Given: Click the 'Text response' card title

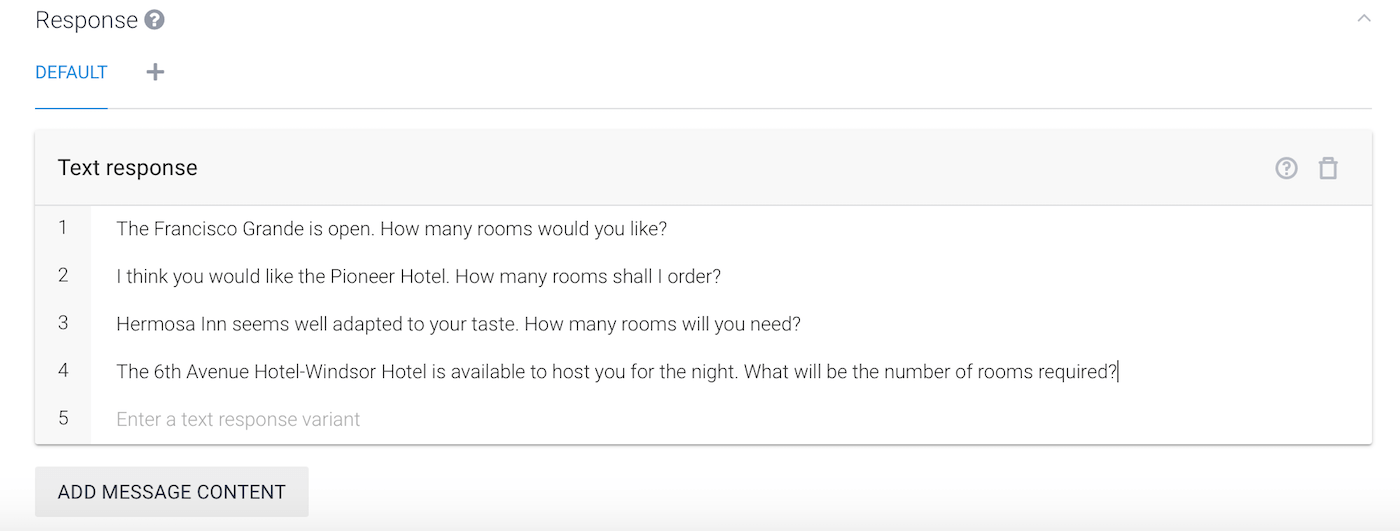Looking at the screenshot, I should 127,168.
